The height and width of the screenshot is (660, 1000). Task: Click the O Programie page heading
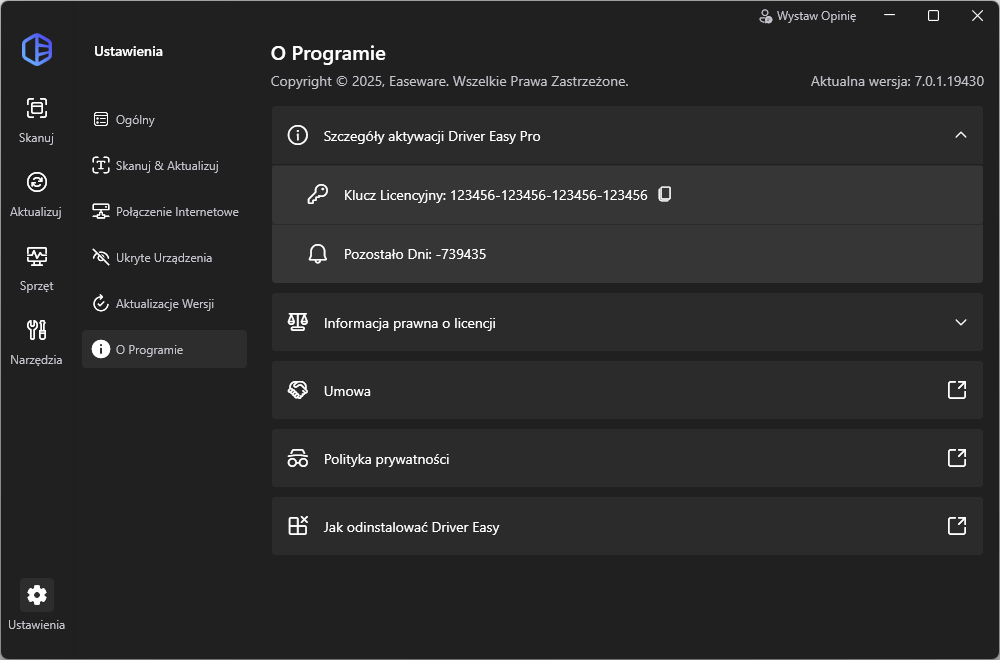[328, 54]
